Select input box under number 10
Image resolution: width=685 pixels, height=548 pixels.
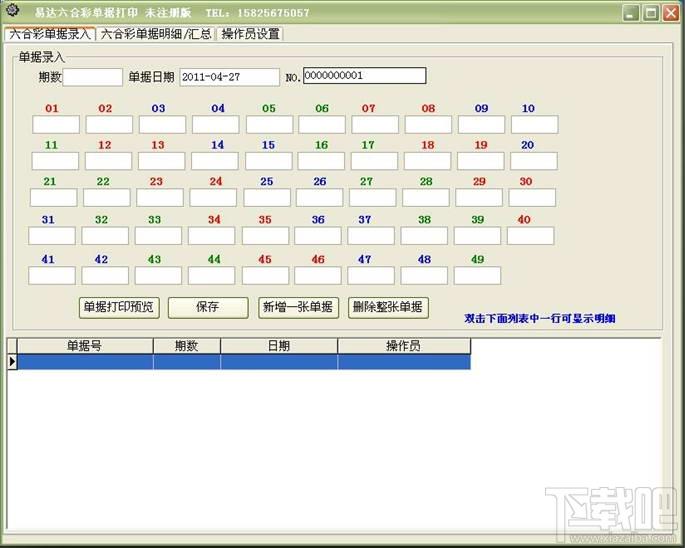coord(534,125)
